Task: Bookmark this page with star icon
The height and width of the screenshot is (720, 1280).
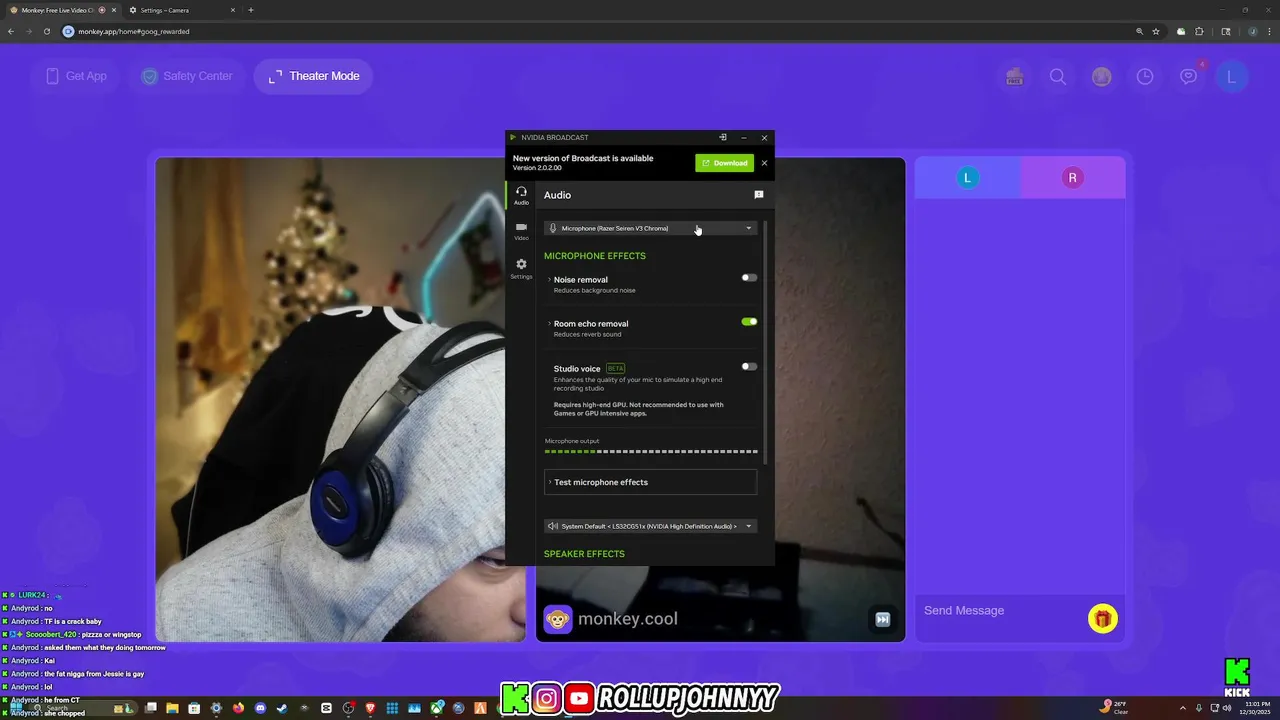Action: [x=1156, y=31]
